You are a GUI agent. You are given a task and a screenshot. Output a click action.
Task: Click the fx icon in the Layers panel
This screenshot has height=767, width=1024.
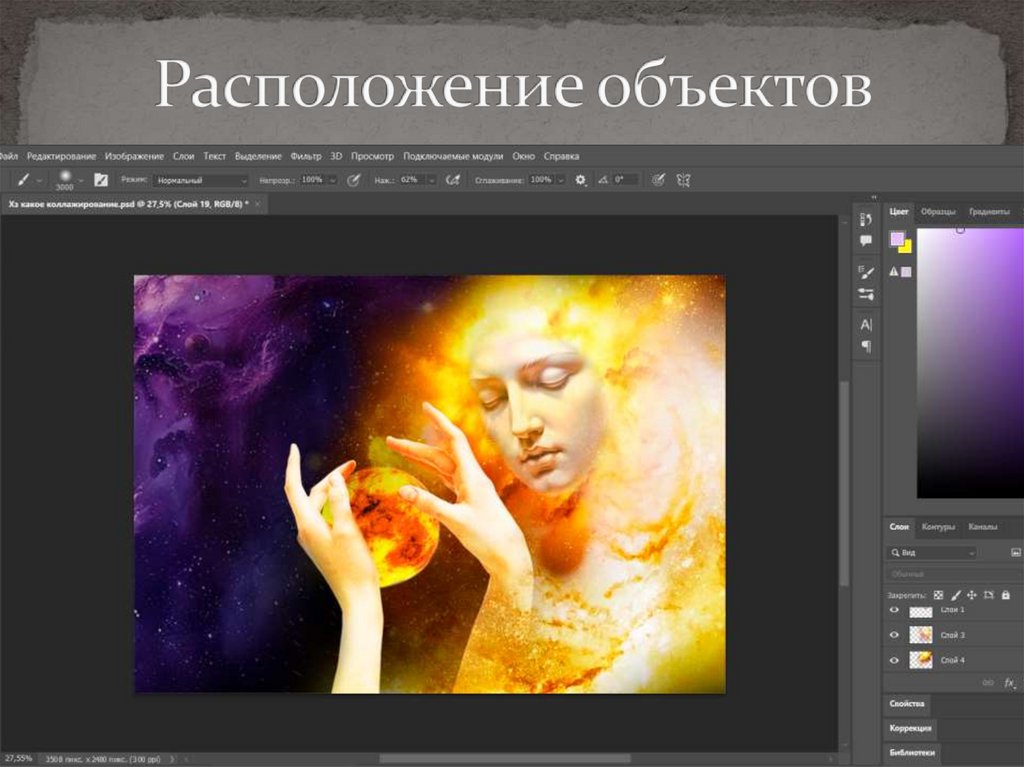[x=1008, y=683]
